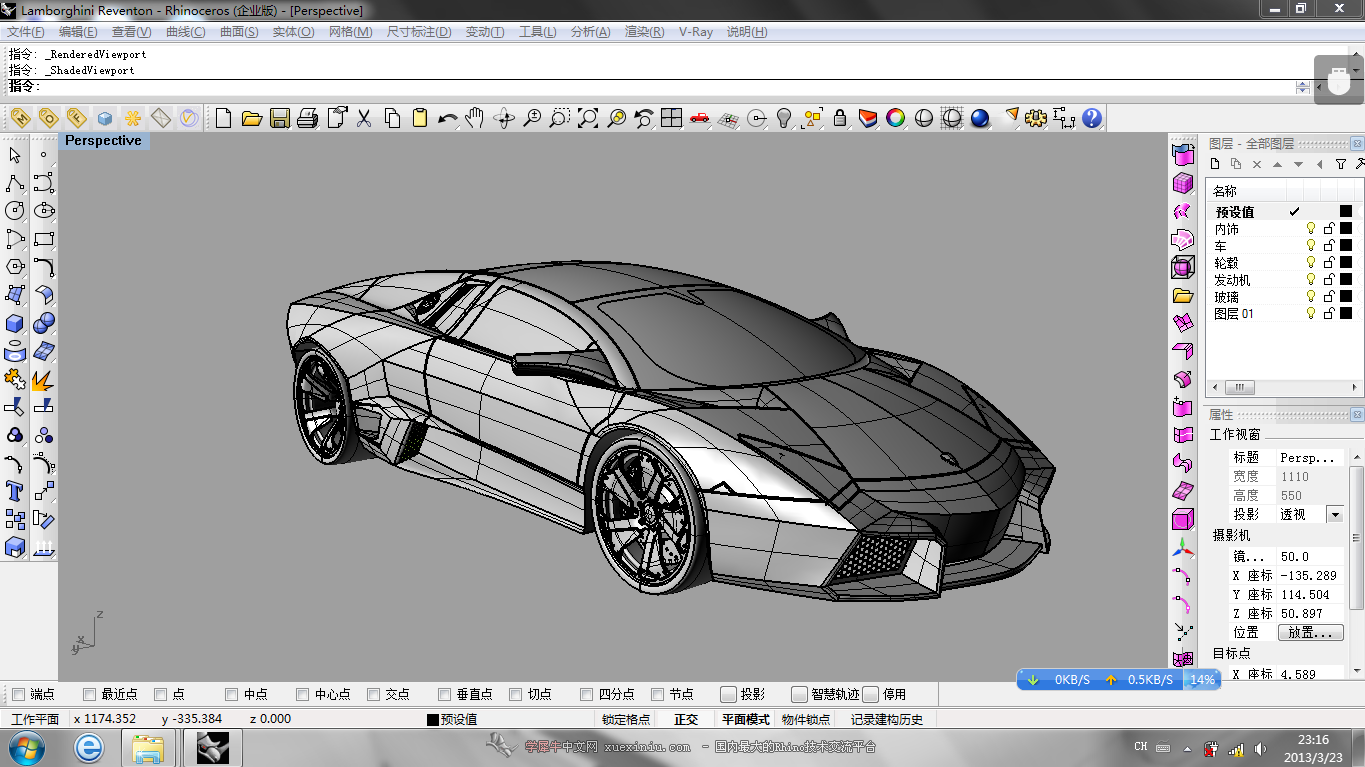1365x767 pixels.
Task: Enable the 中点 osnap checkbox
Action: 231,694
